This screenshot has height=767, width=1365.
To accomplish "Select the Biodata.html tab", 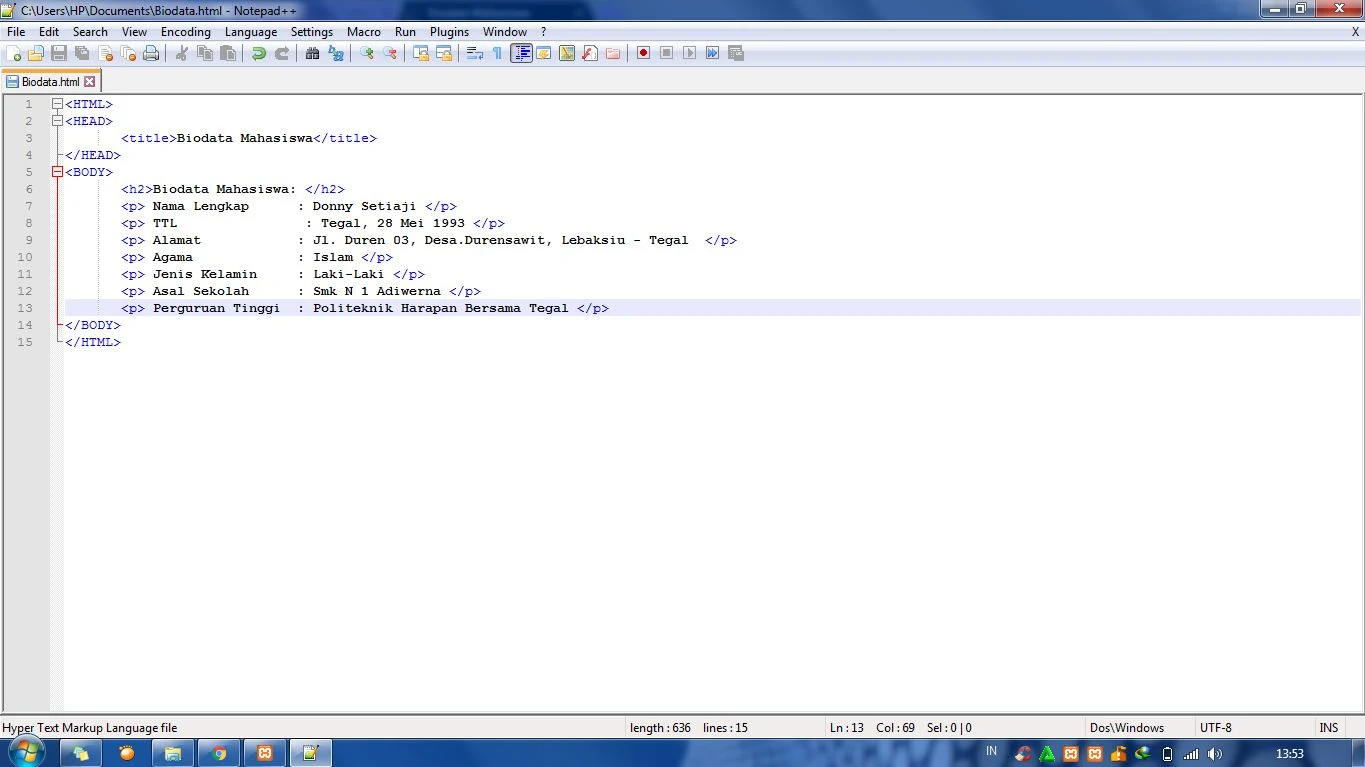I will coord(48,81).
